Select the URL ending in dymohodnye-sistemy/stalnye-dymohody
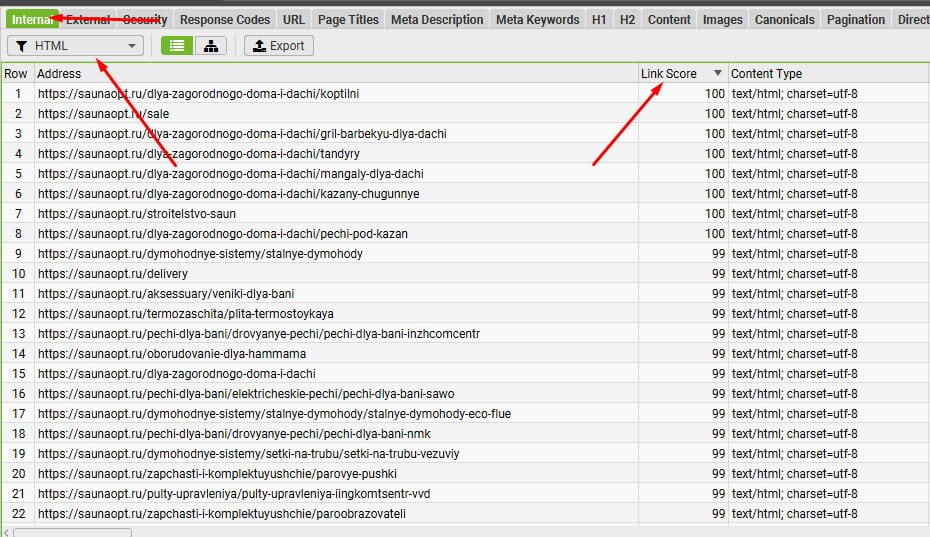 pyautogui.click(x=200, y=254)
